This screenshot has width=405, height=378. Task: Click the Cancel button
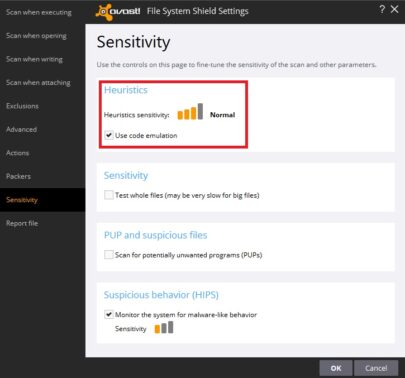pyautogui.click(x=376, y=368)
